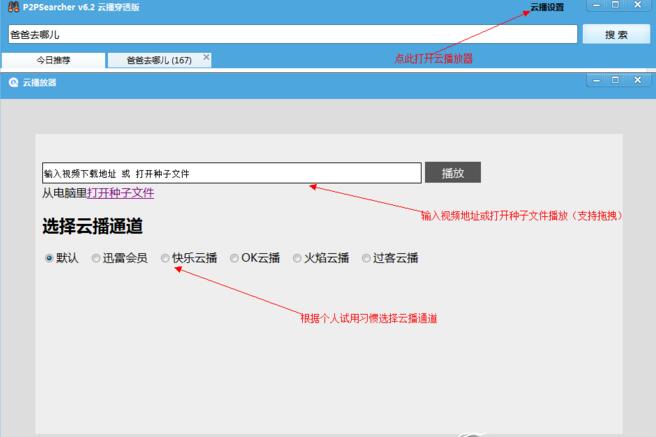Click the 云播放器 window logo icon

point(13,82)
